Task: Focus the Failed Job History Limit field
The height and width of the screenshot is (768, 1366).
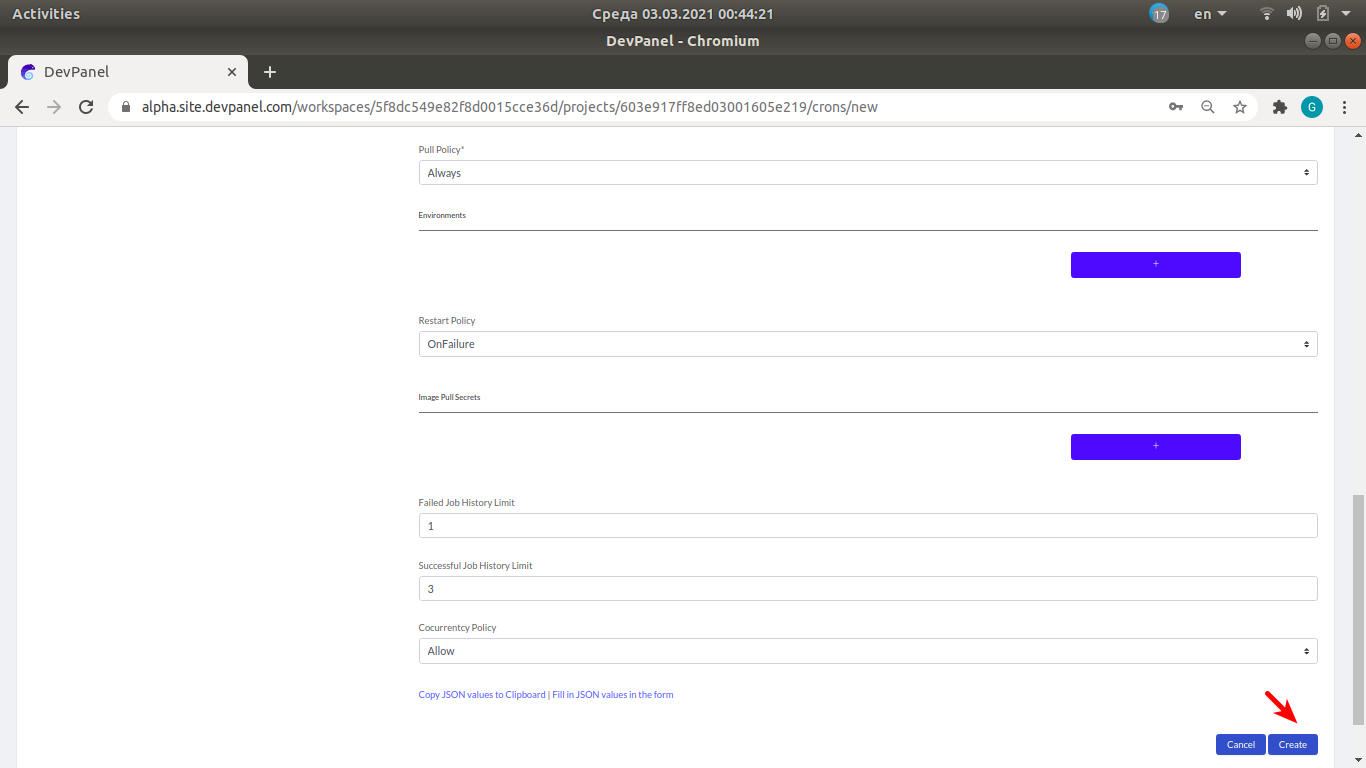Action: [867, 525]
